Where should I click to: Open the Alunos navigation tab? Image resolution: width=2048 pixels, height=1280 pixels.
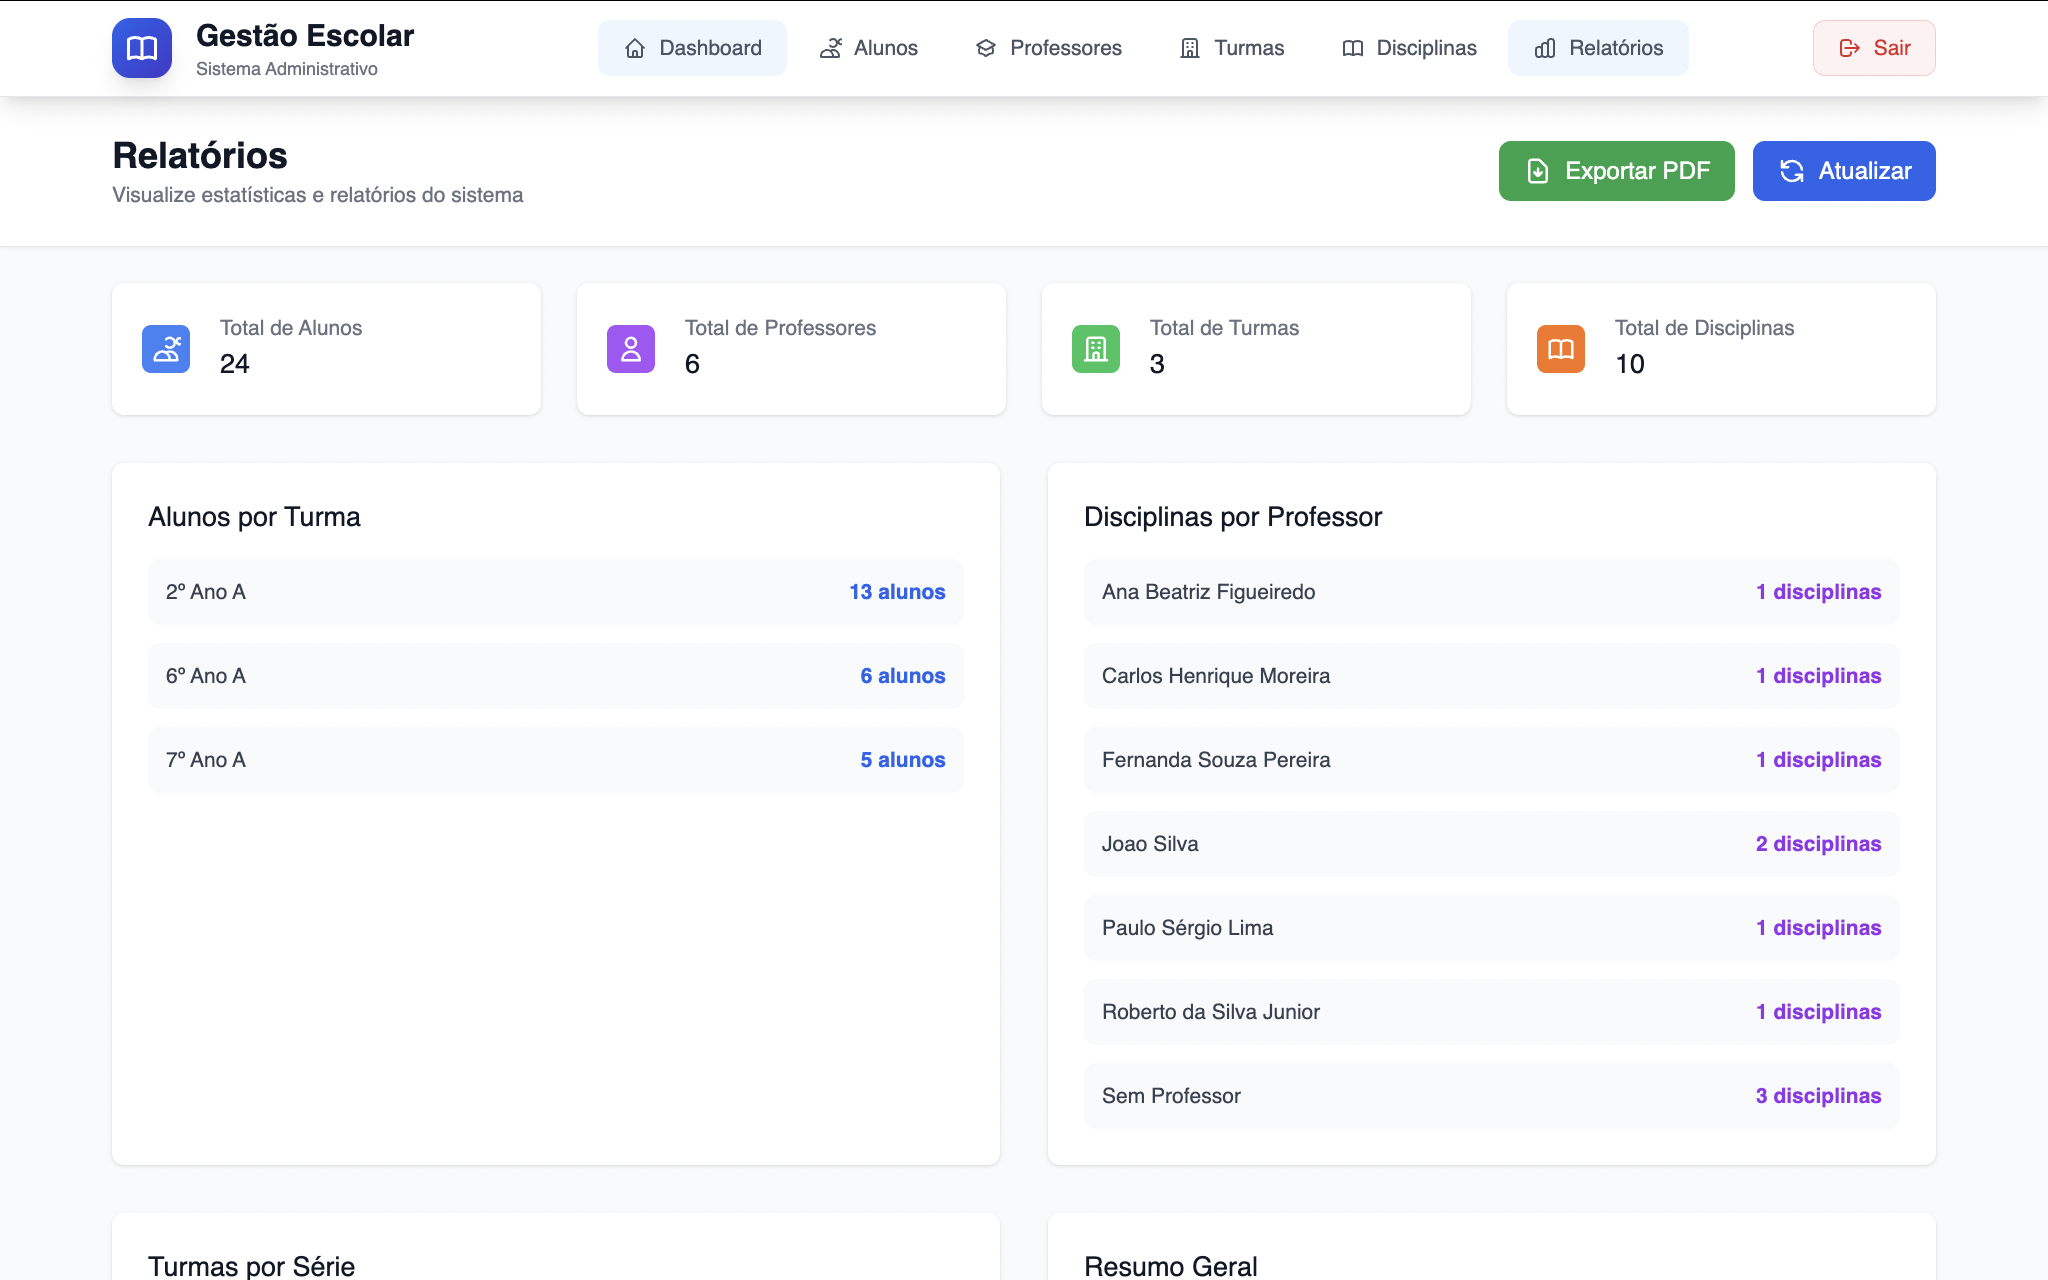pyautogui.click(x=868, y=48)
